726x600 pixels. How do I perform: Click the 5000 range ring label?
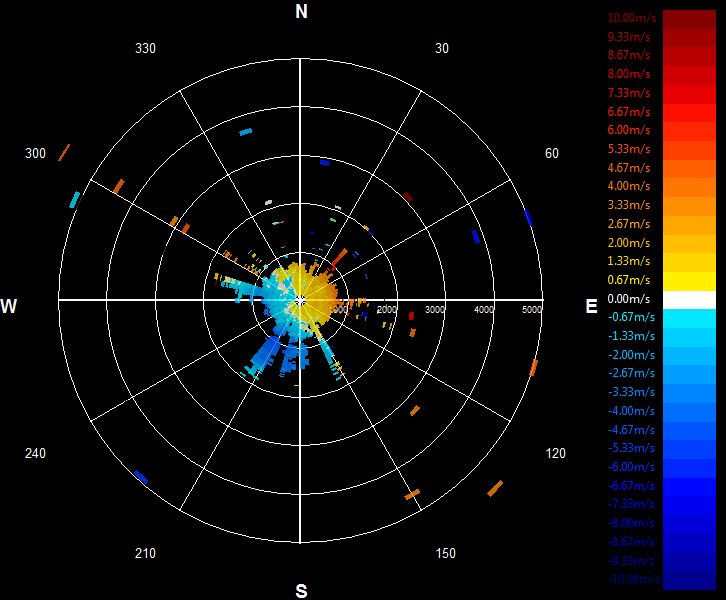click(x=532, y=309)
